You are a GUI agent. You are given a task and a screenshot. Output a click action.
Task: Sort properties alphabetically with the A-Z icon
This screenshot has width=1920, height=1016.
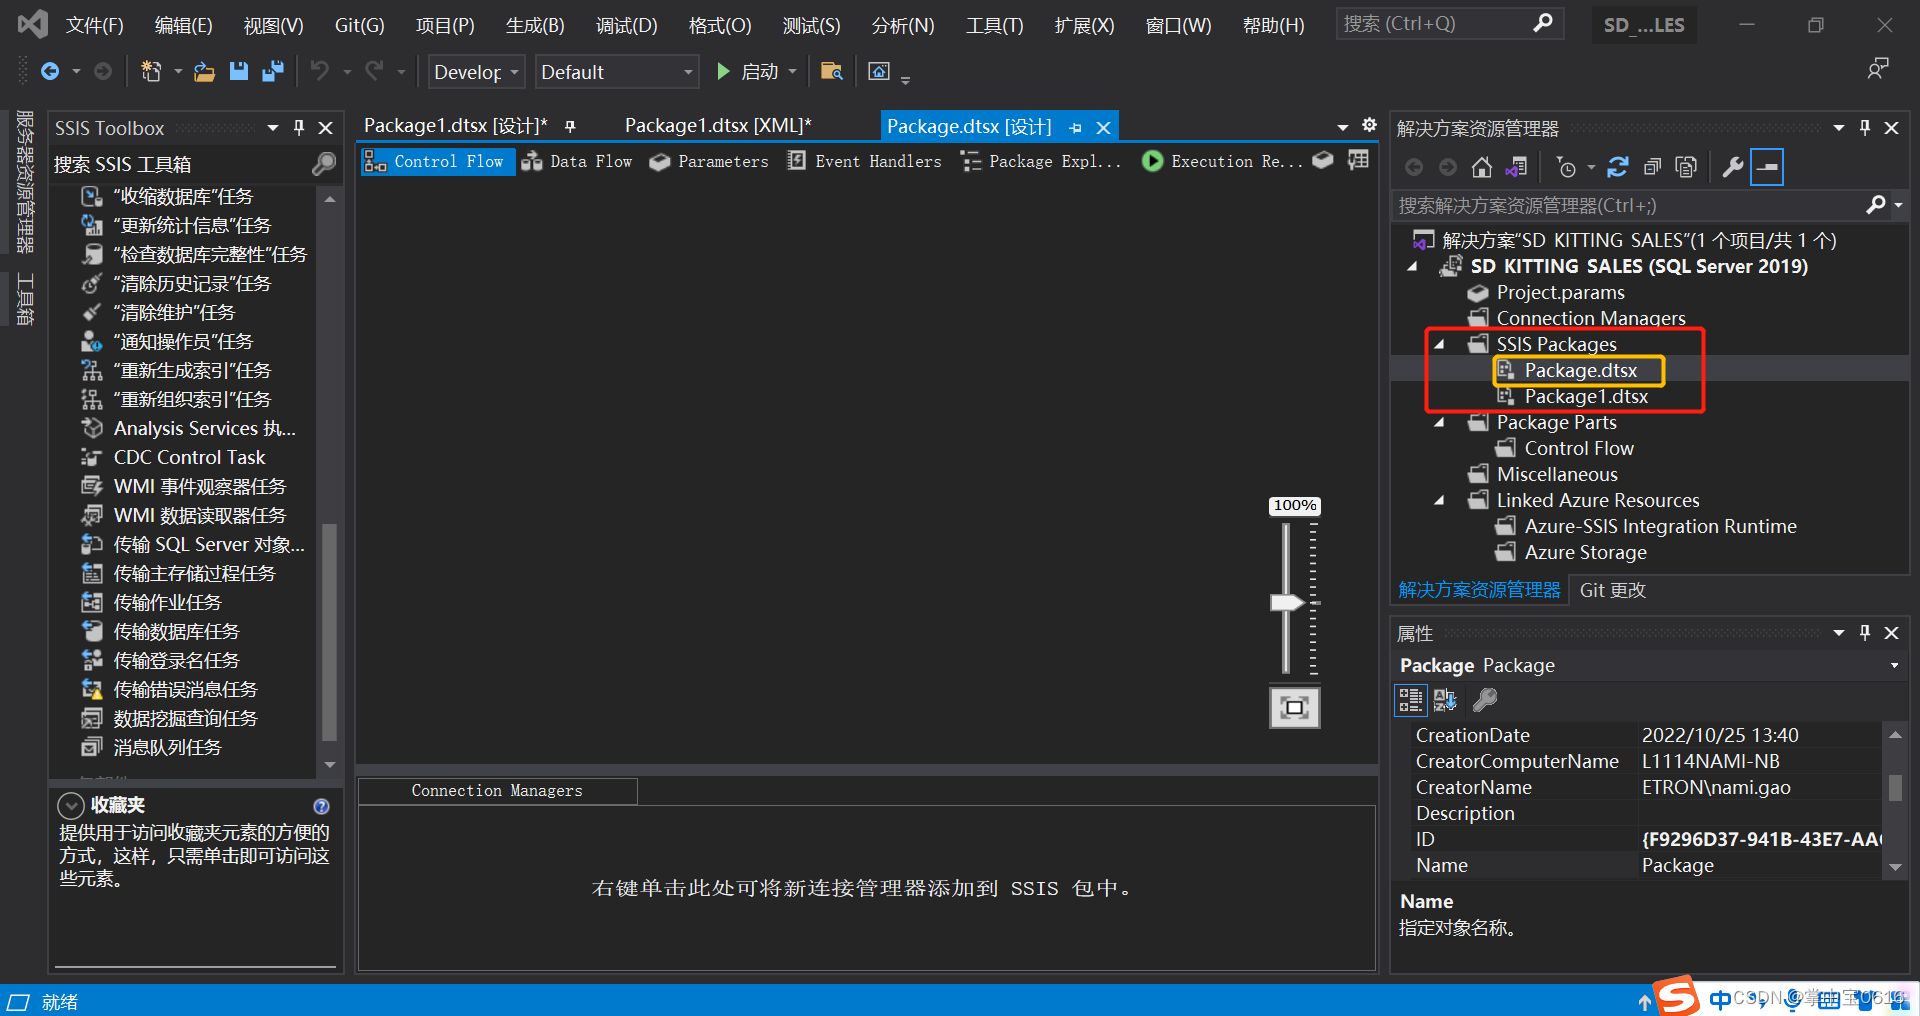[x=1445, y=700]
